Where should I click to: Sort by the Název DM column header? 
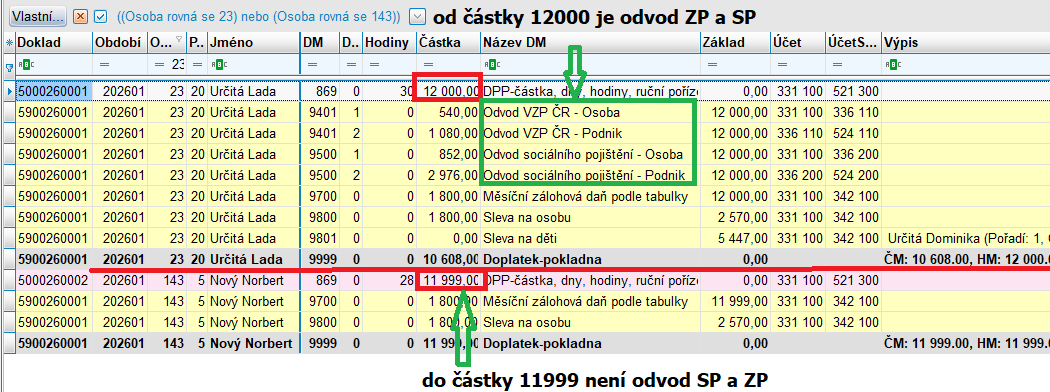[x=590, y=43]
